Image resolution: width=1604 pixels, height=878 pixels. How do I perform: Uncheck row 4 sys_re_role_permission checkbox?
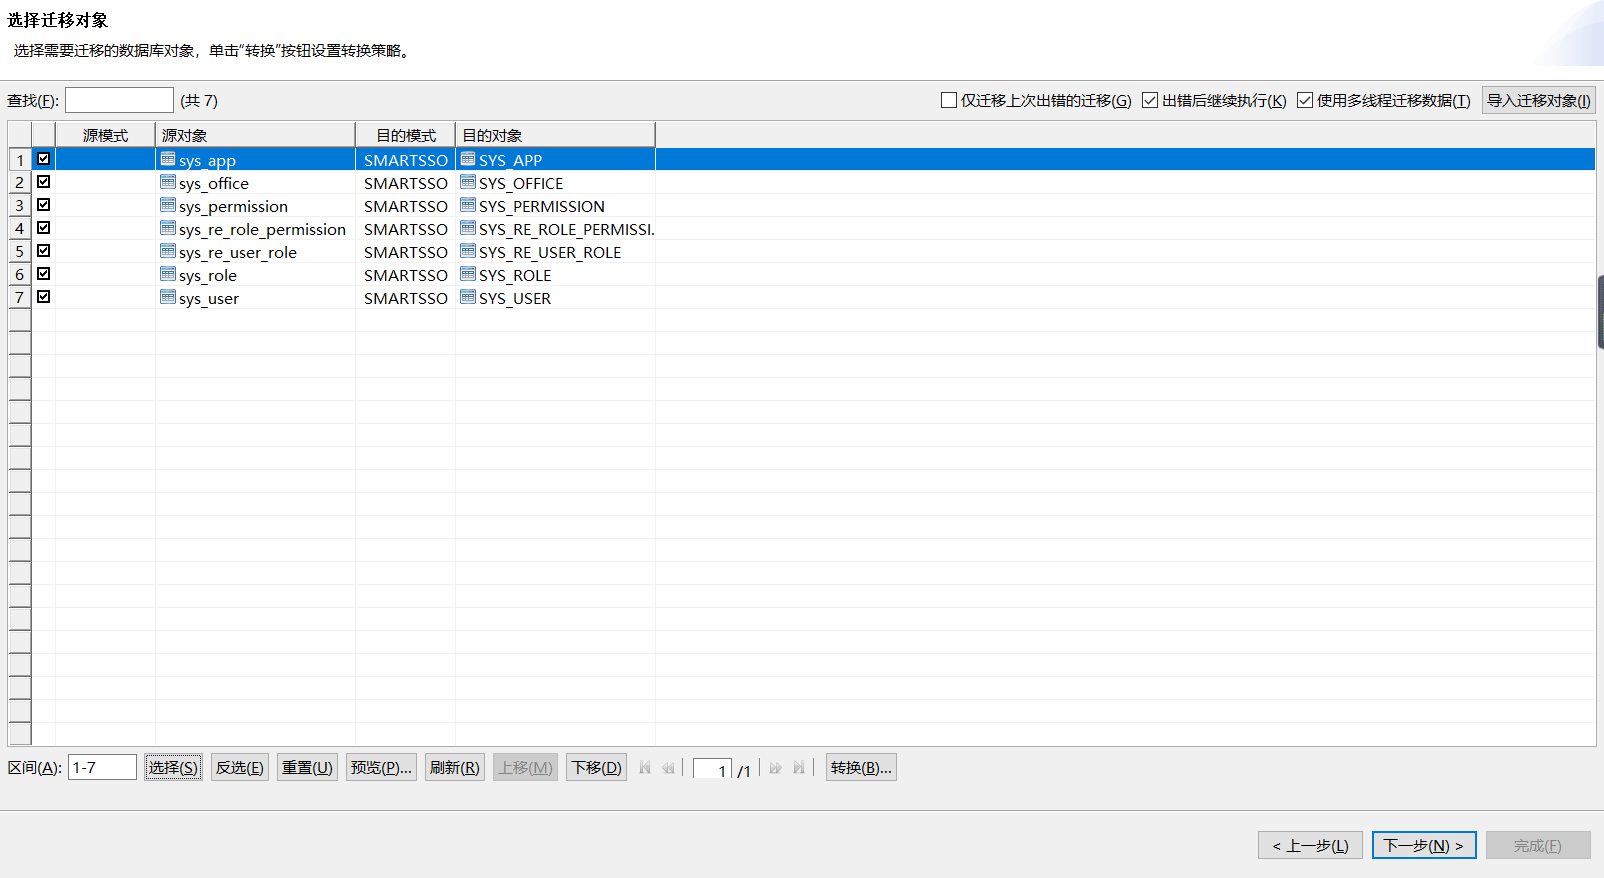click(44, 228)
